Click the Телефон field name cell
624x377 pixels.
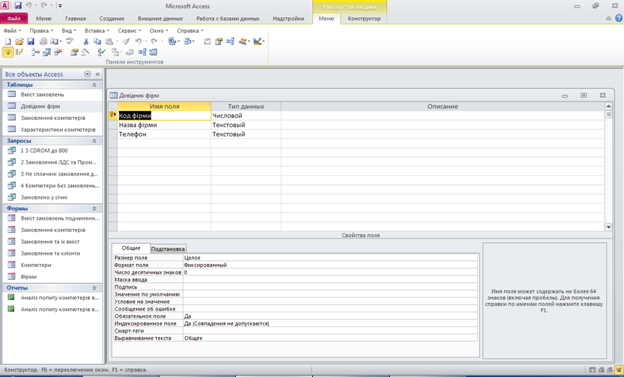click(x=164, y=134)
